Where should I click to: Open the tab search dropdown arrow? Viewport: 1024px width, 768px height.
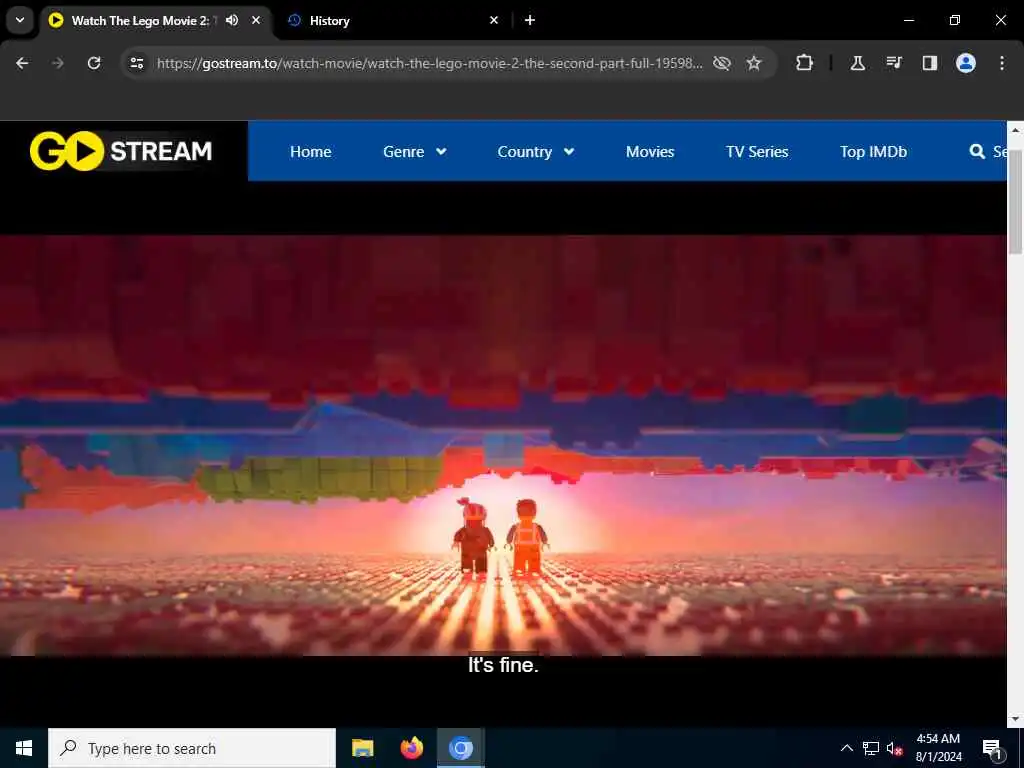click(20, 20)
